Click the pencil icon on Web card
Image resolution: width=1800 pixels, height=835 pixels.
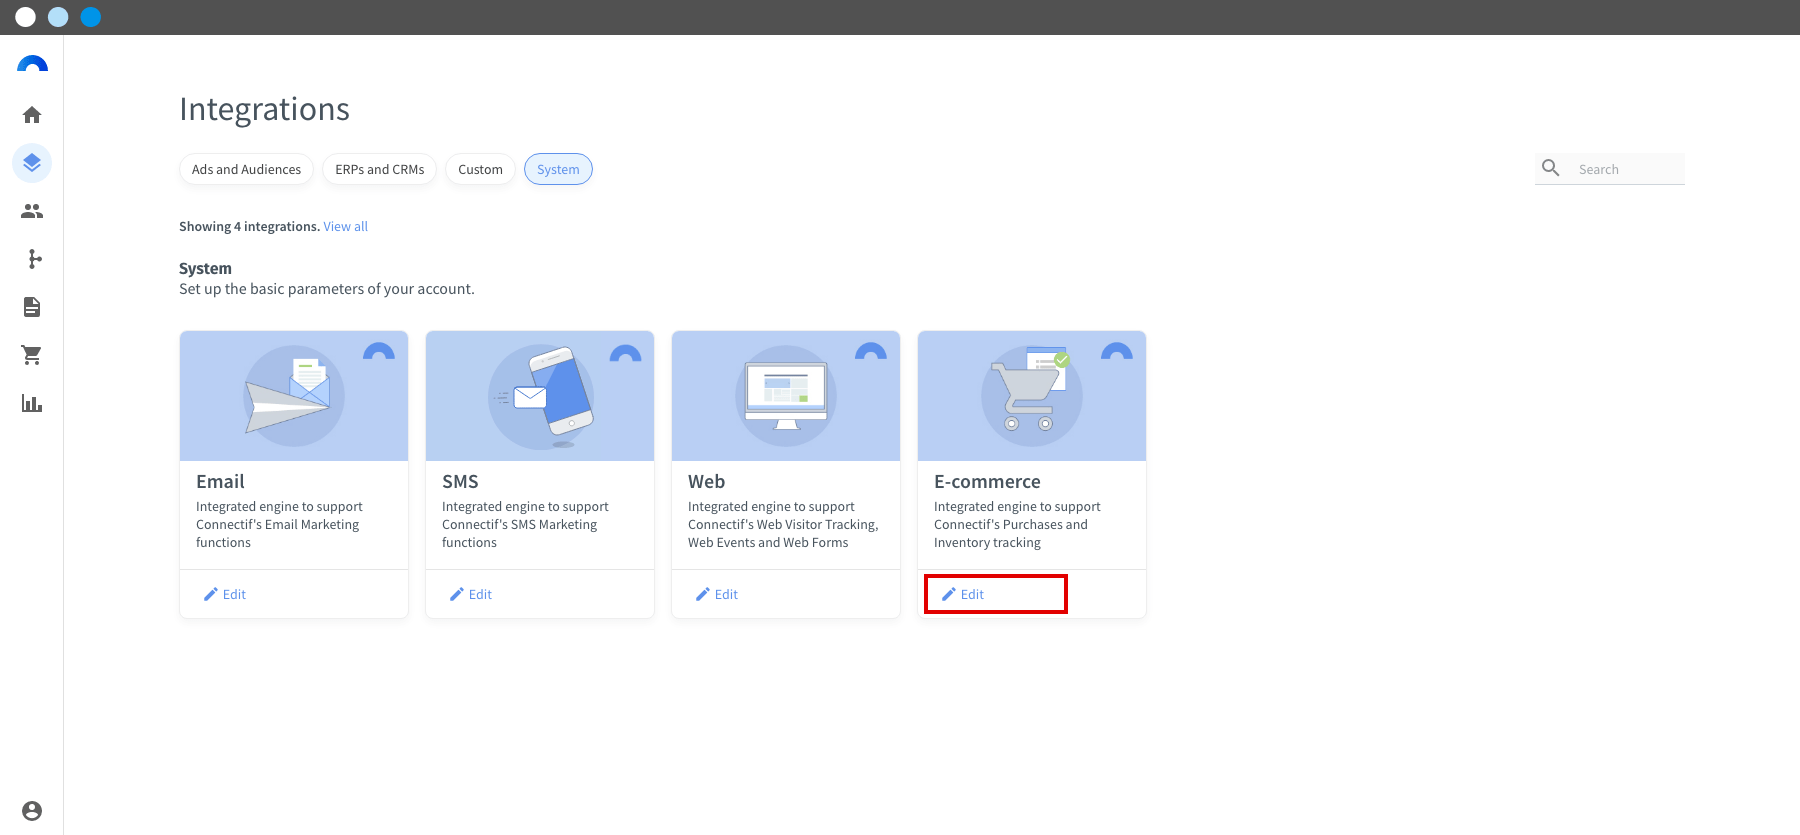tap(703, 594)
